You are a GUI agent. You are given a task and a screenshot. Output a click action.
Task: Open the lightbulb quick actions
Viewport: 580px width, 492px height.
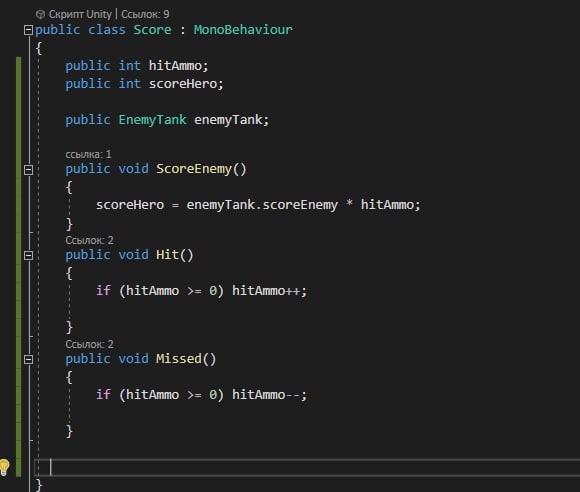(x=4, y=467)
